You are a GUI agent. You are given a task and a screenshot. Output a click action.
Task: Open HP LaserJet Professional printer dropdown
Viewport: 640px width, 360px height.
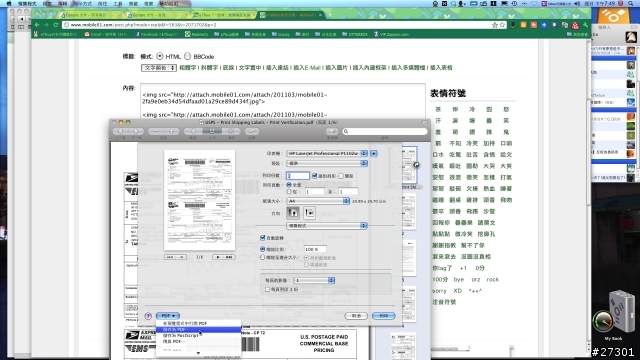[x=327, y=153]
